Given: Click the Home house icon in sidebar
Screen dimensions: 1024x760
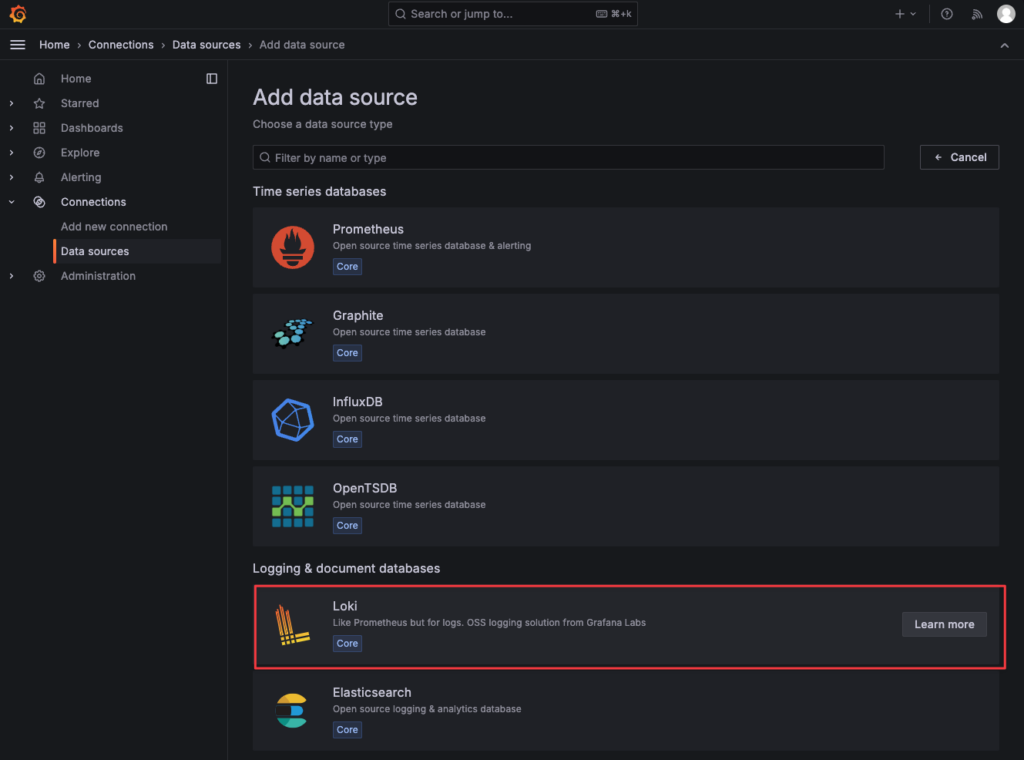Looking at the screenshot, I should point(39,78).
